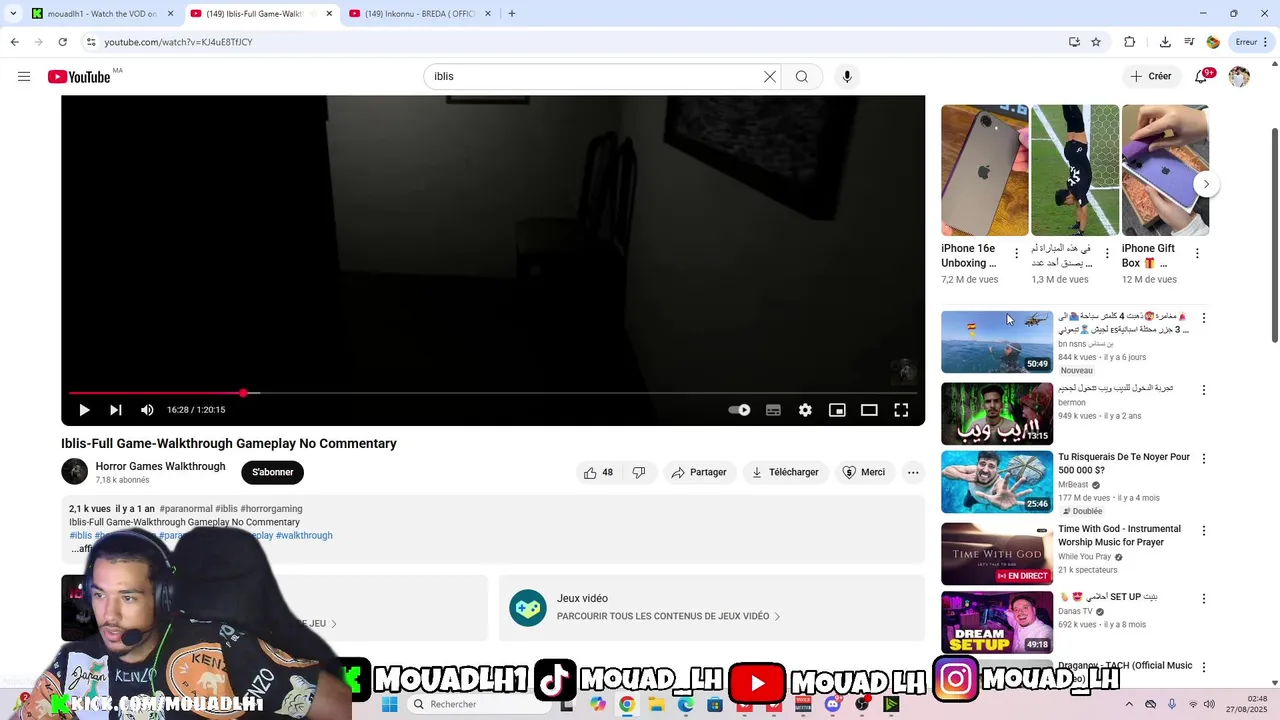Viewport: 1280px width, 720px height.
Task: Open the browser extensions puzzle icon
Action: click(x=1130, y=42)
